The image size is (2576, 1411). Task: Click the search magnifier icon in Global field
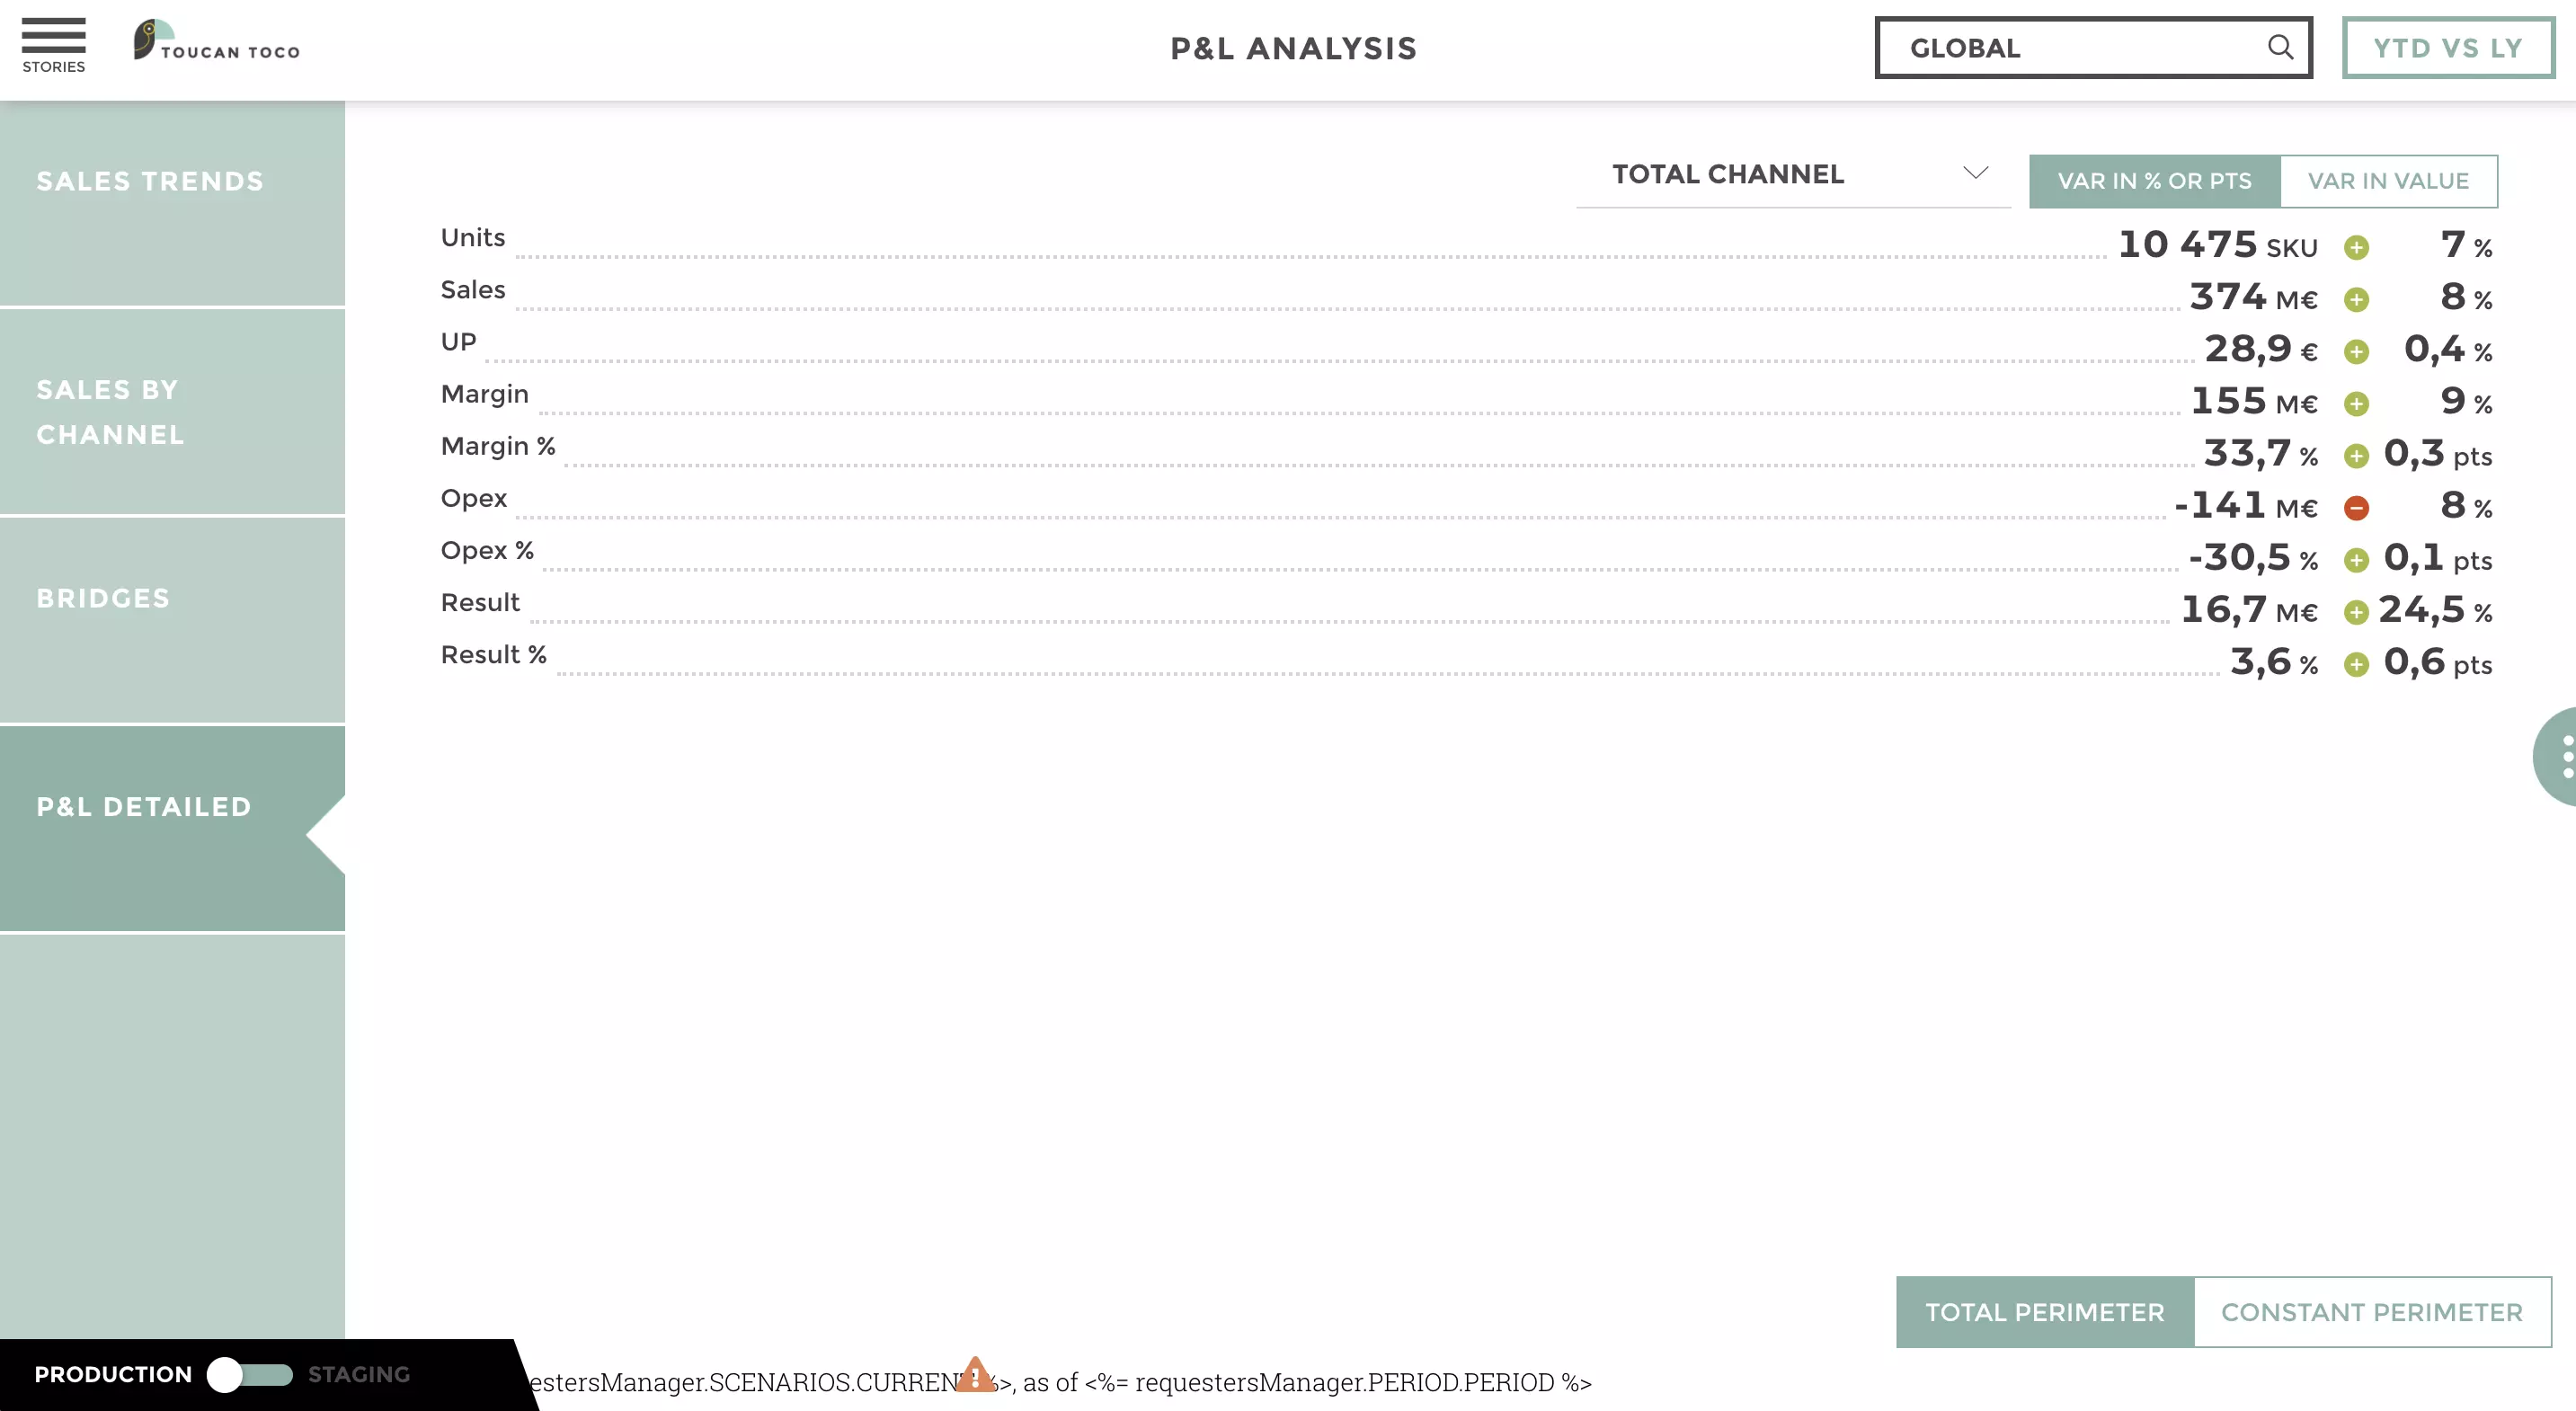click(x=2280, y=47)
